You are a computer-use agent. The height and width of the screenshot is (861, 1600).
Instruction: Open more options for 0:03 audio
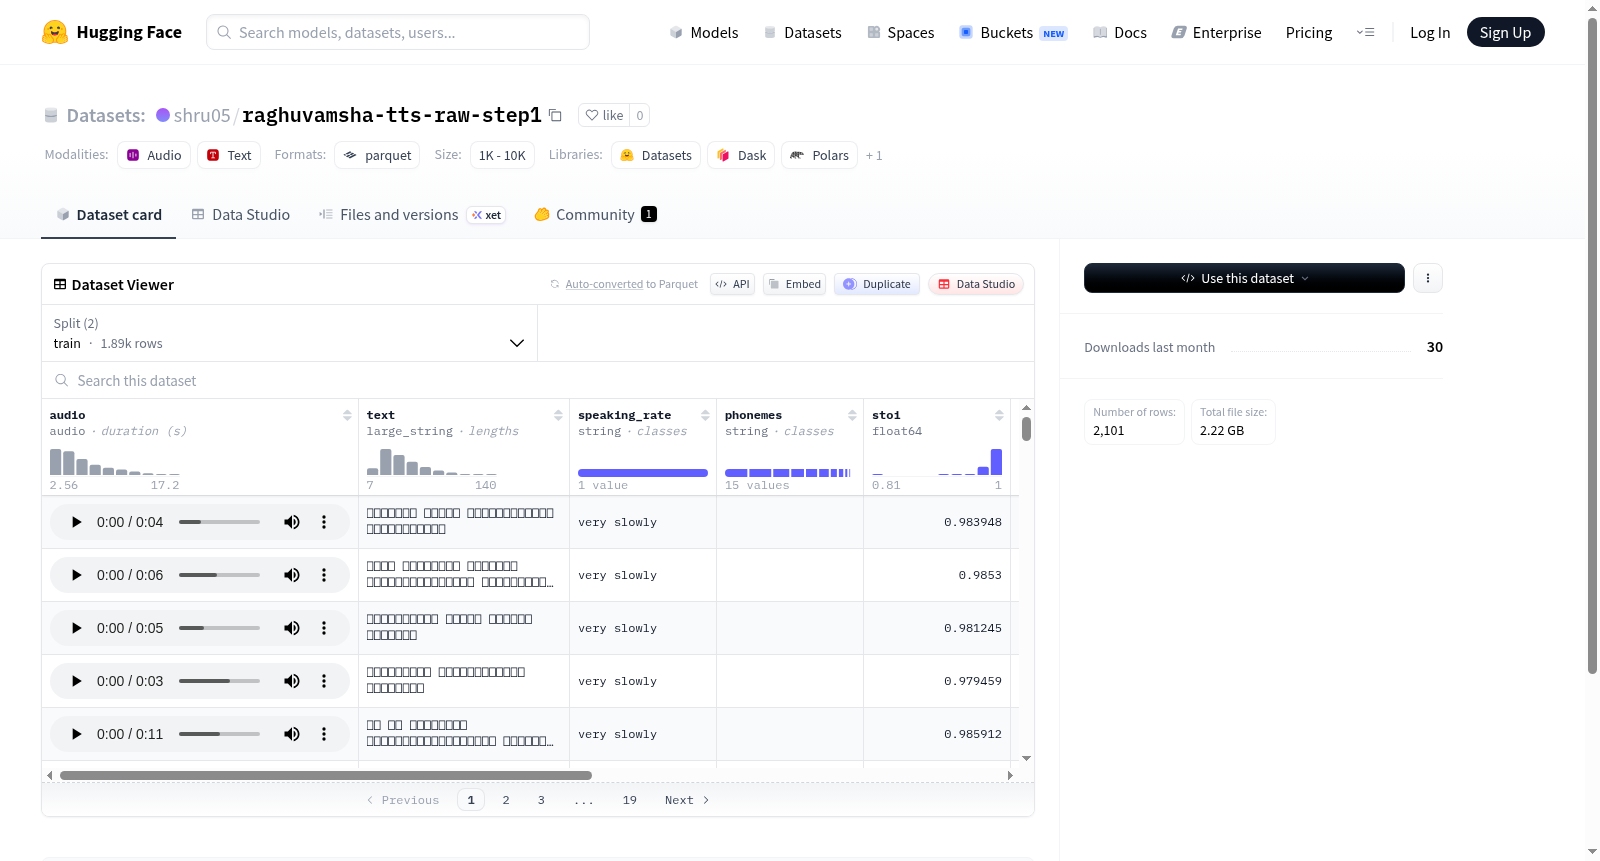point(324,681)
